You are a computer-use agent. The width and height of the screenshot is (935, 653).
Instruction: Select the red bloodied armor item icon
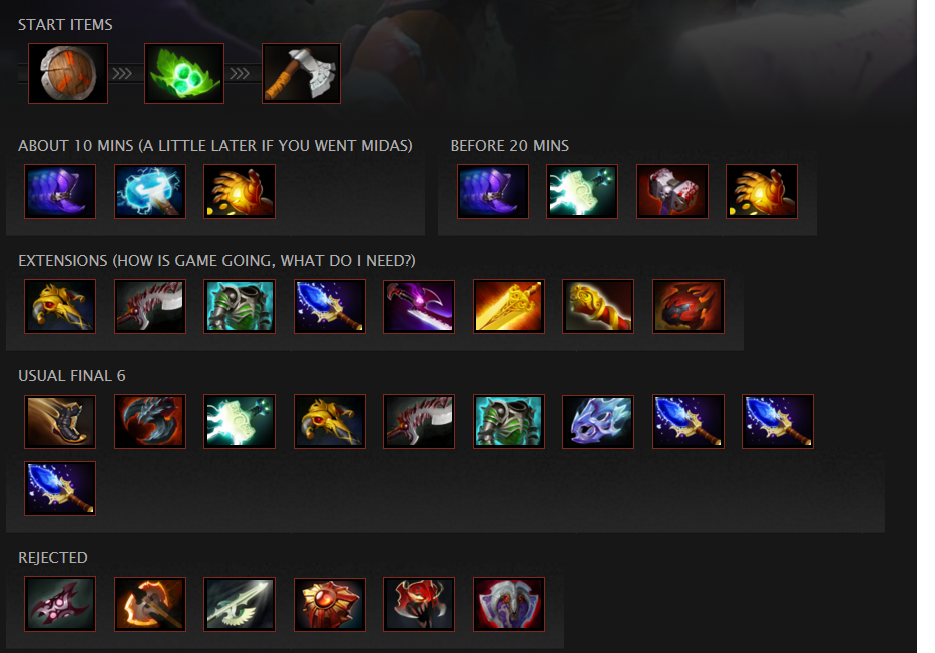coord(672,191)
